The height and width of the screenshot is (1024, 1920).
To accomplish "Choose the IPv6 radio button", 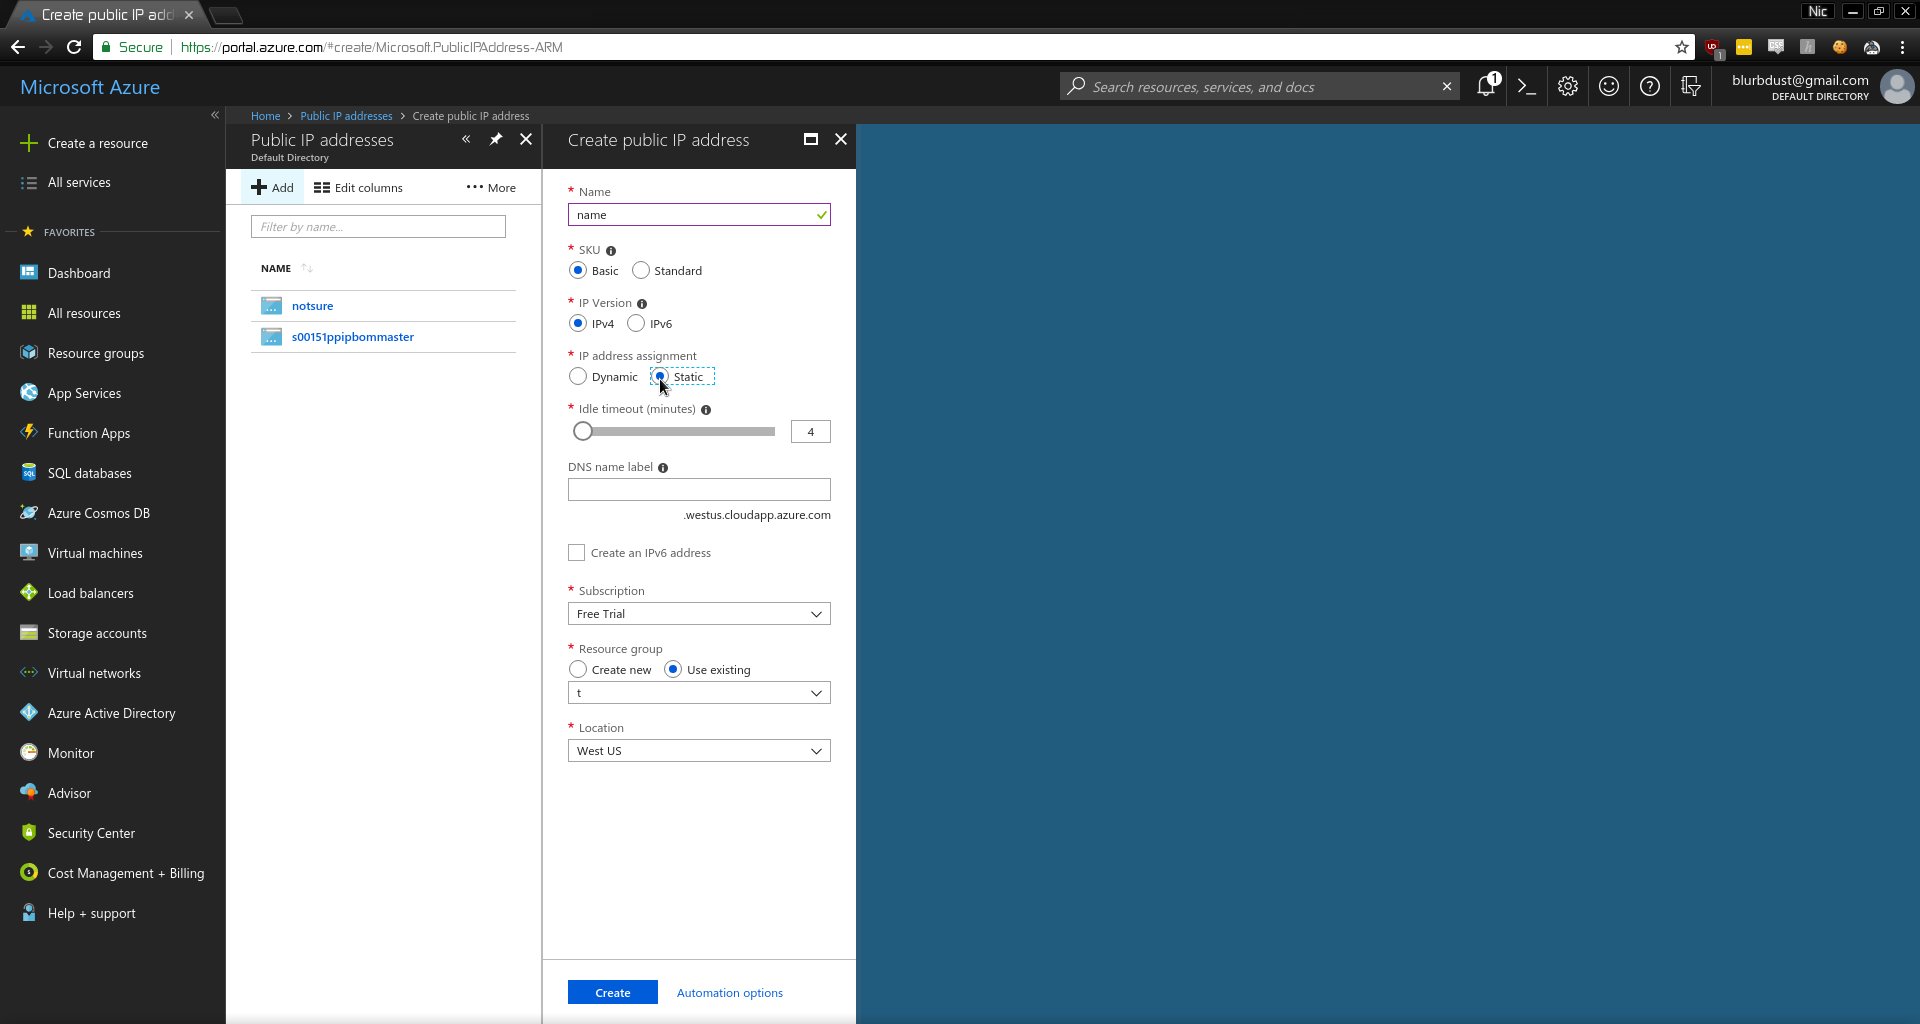I will (x=636, y=323).
